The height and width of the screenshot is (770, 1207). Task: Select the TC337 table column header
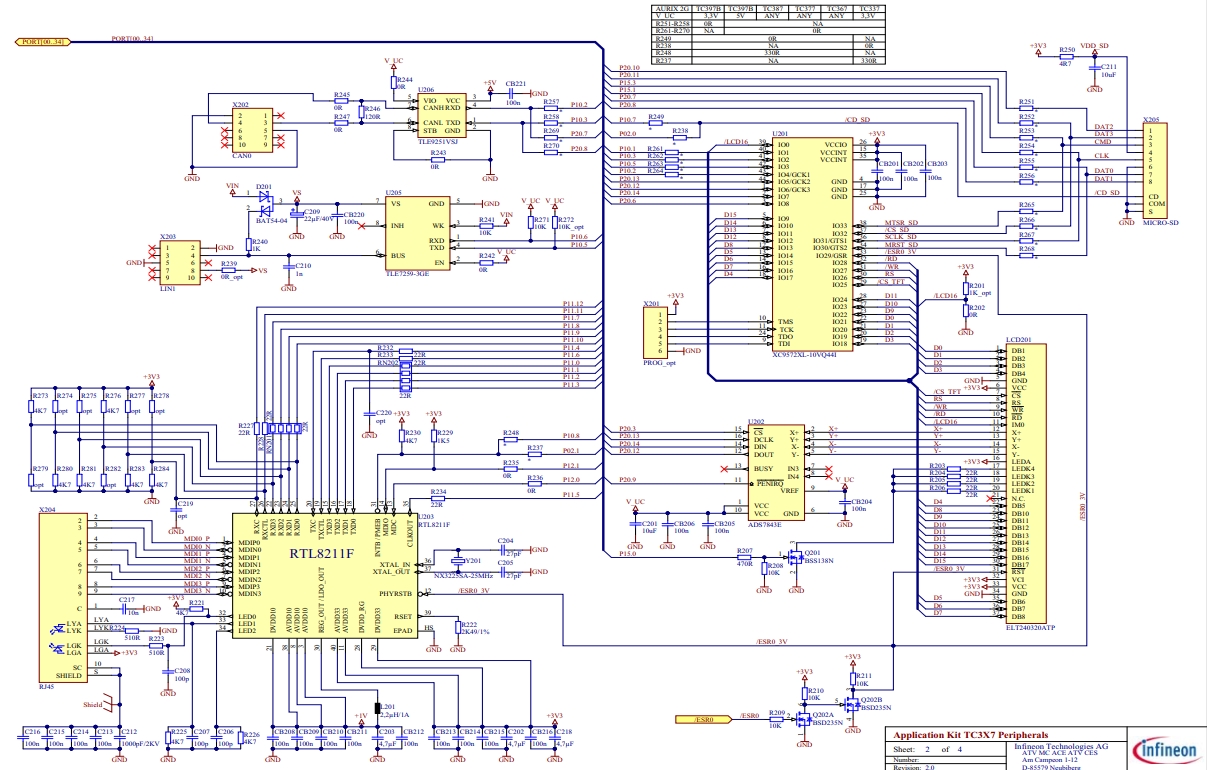click(x=867, y=8)
